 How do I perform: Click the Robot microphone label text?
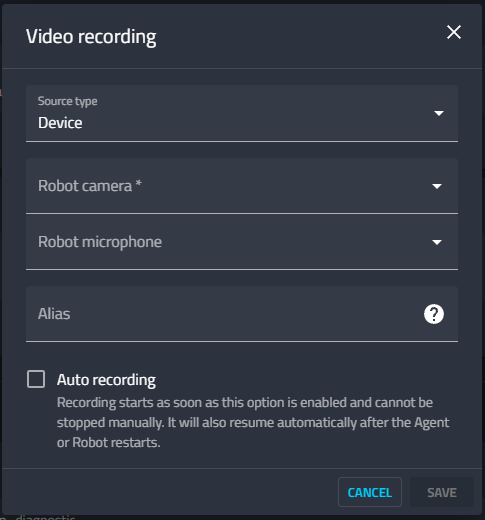100,242
